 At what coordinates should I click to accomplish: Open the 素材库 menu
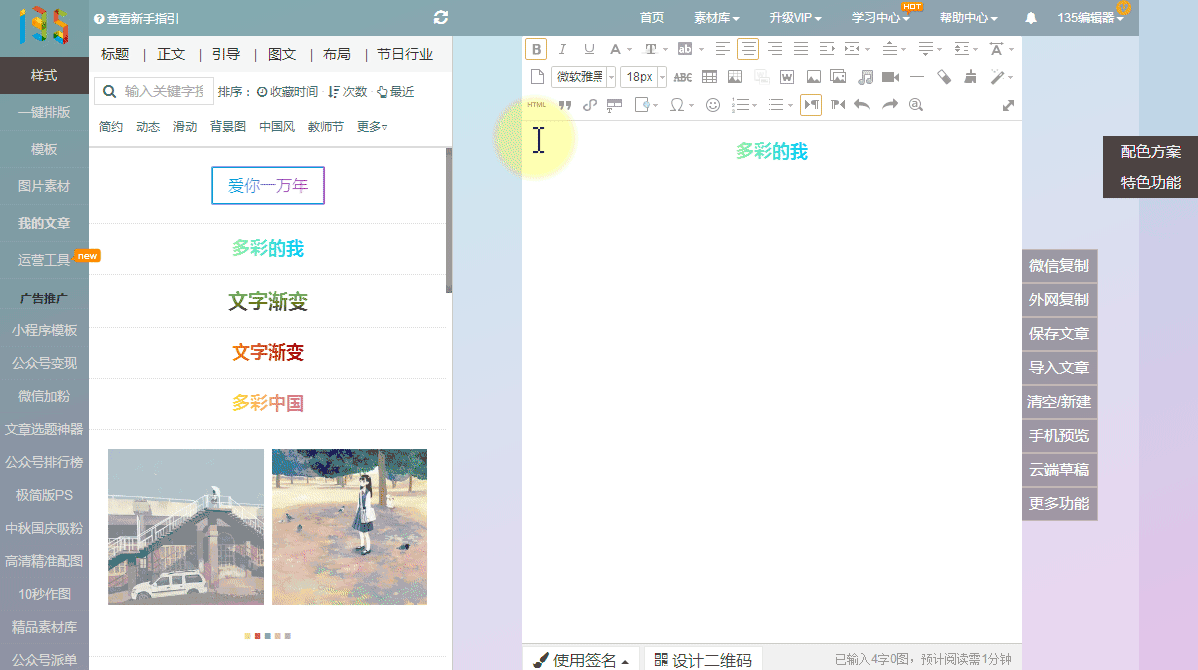(x=717, y=17)
